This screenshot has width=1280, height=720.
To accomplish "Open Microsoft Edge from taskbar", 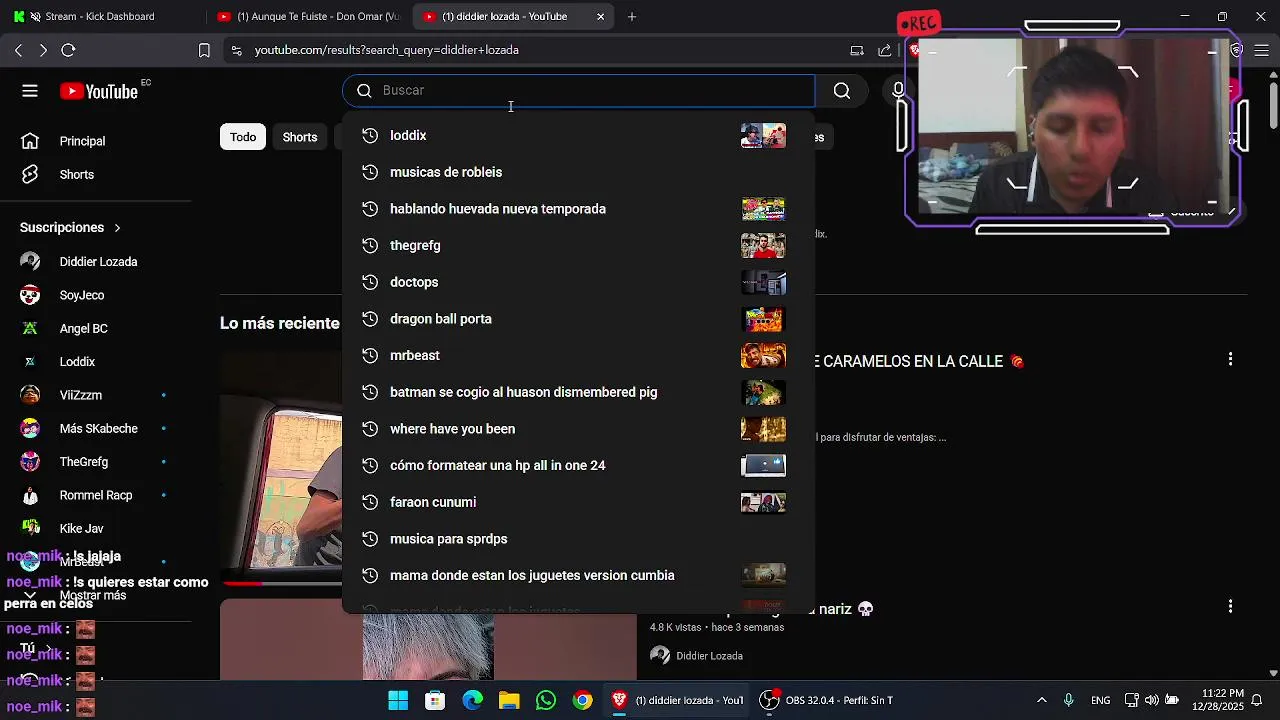I will [472, 700].
